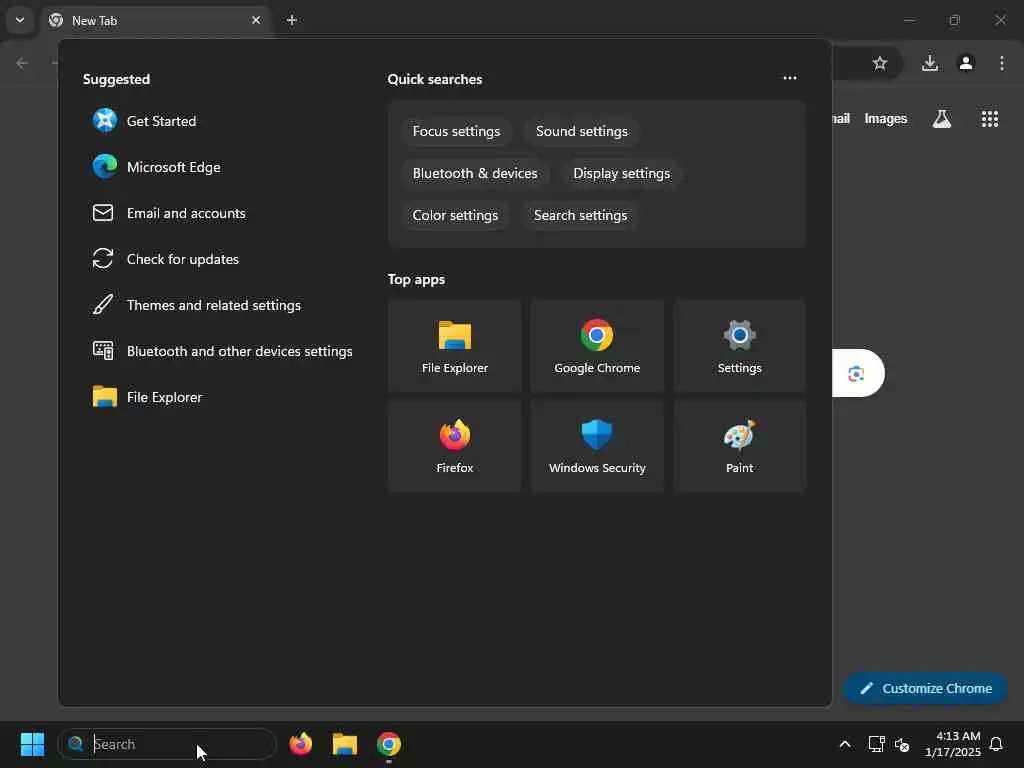The width and height of the screenshot is (1024, 768).
Task: Open the notifications bell in system tray
Action: coord(996,744)
